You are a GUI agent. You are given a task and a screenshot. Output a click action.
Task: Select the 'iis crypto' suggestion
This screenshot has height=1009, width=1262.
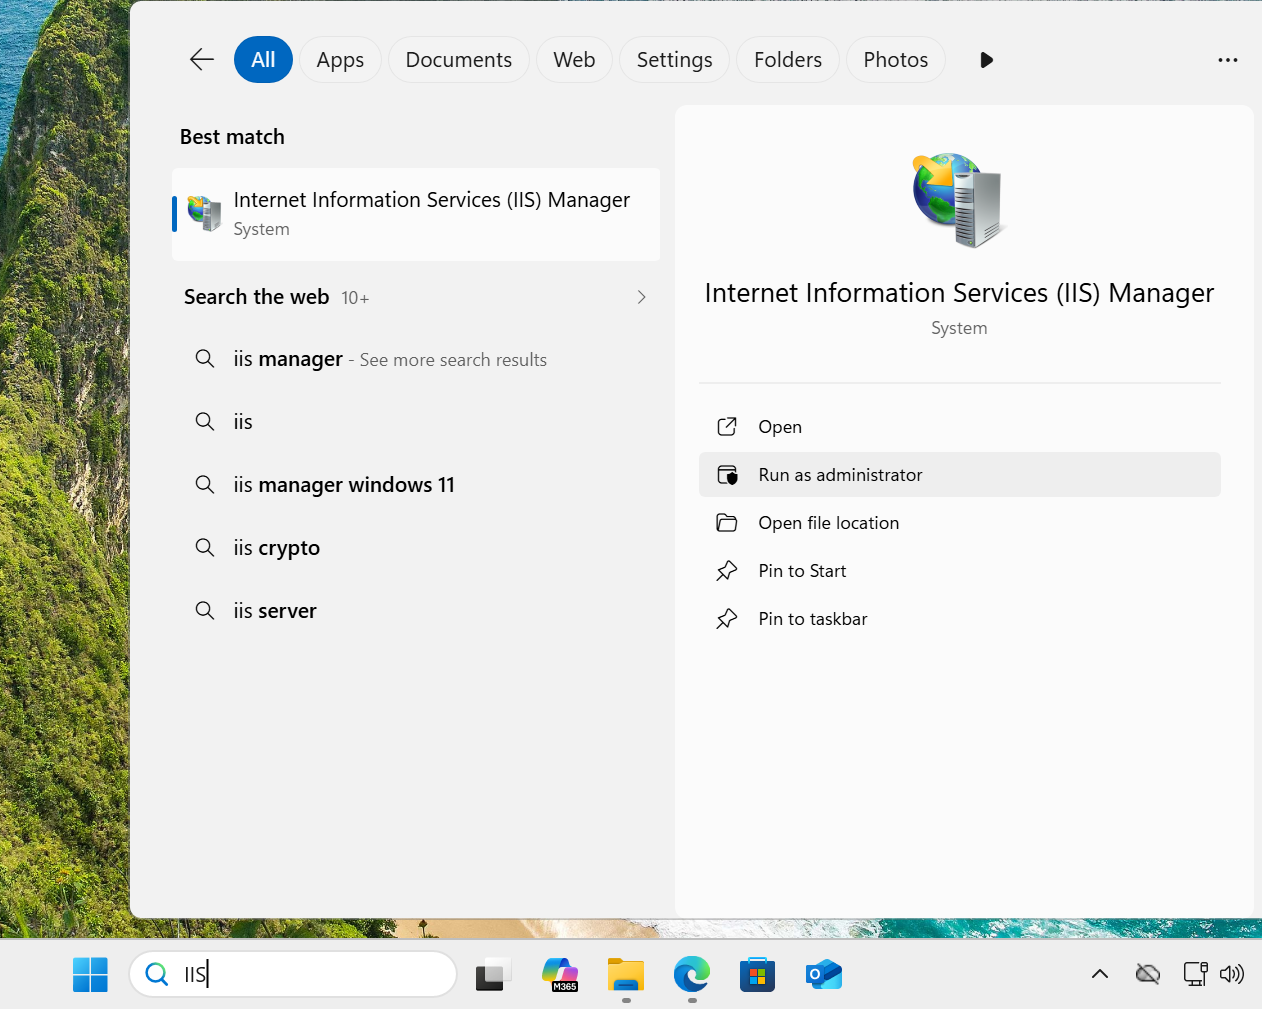[416, 548]
